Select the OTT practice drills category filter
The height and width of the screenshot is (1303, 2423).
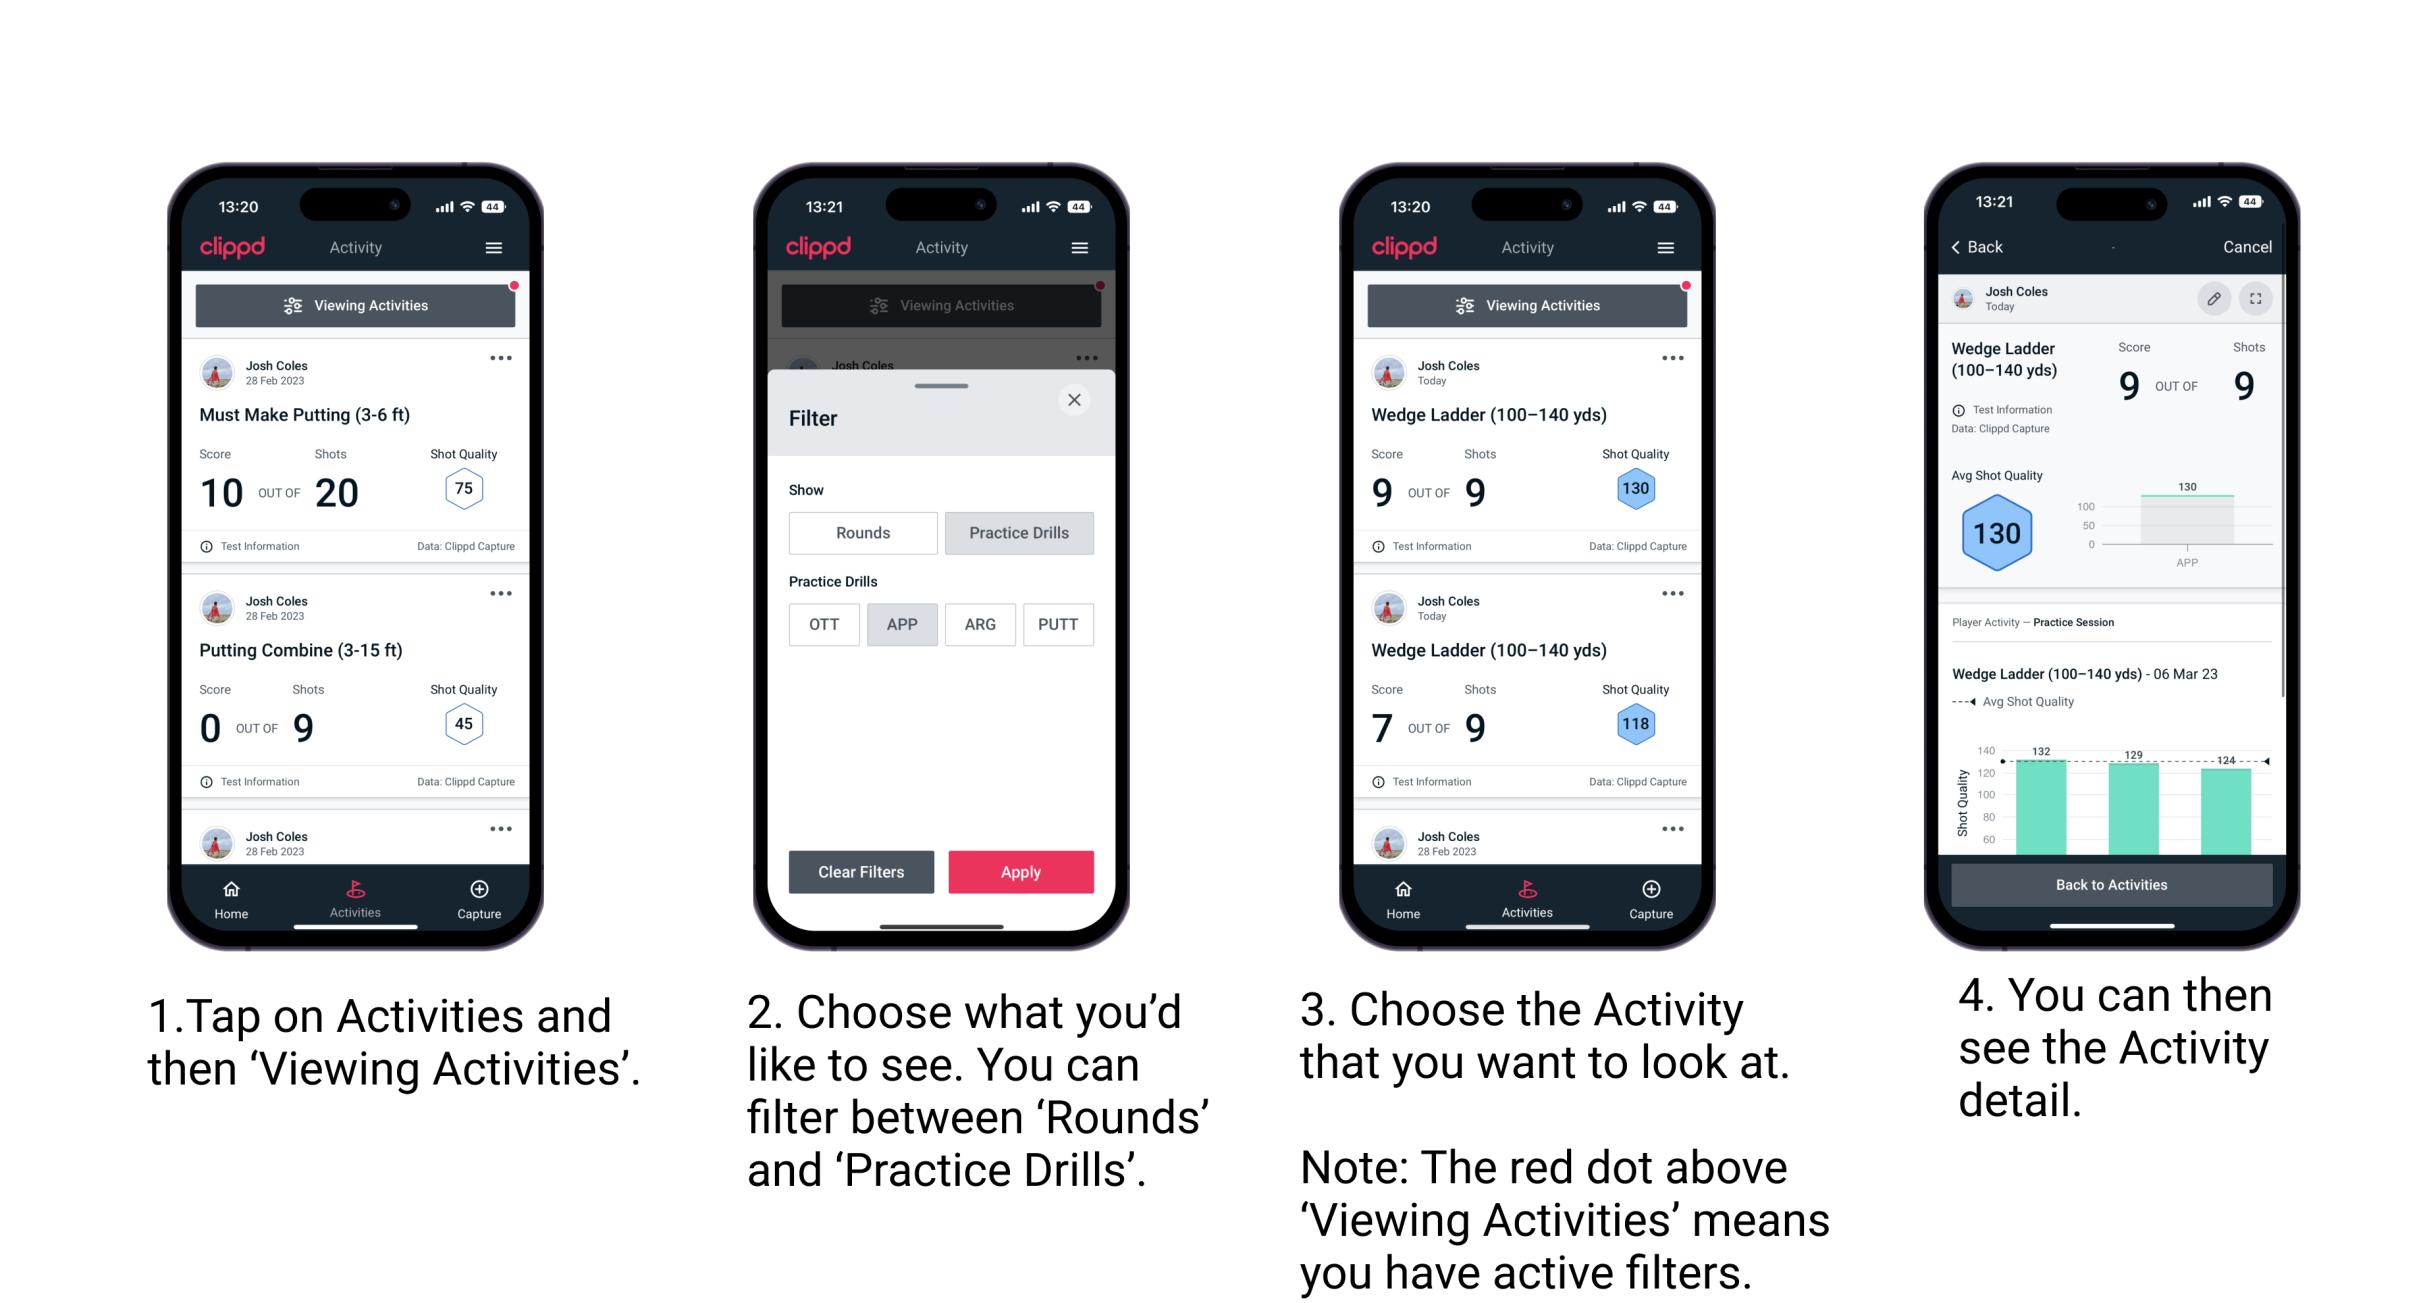pos(822,624)
